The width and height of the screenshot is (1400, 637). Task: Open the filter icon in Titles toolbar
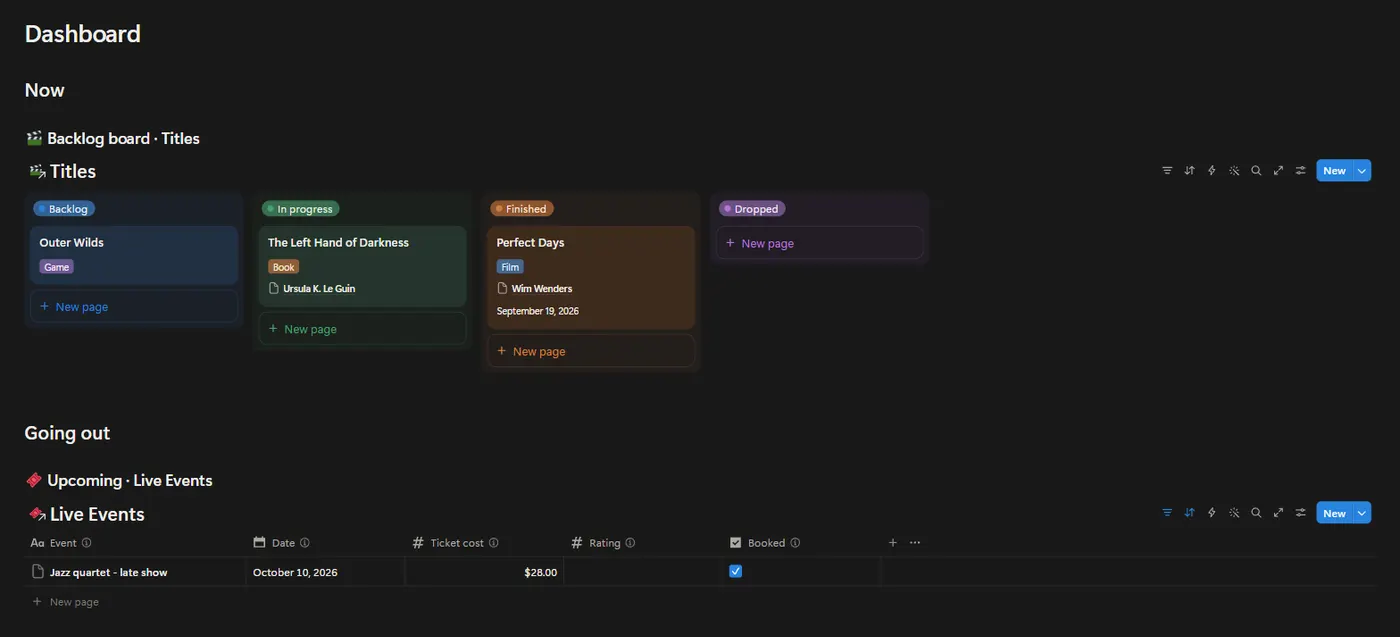click(x=1167, y=171)
